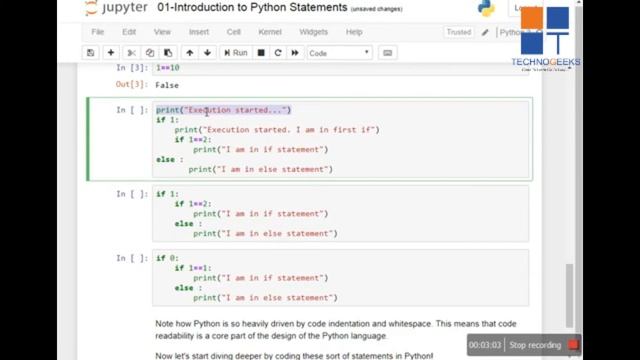
Task: Click the Stop recording button
Action: click(535, 345)
